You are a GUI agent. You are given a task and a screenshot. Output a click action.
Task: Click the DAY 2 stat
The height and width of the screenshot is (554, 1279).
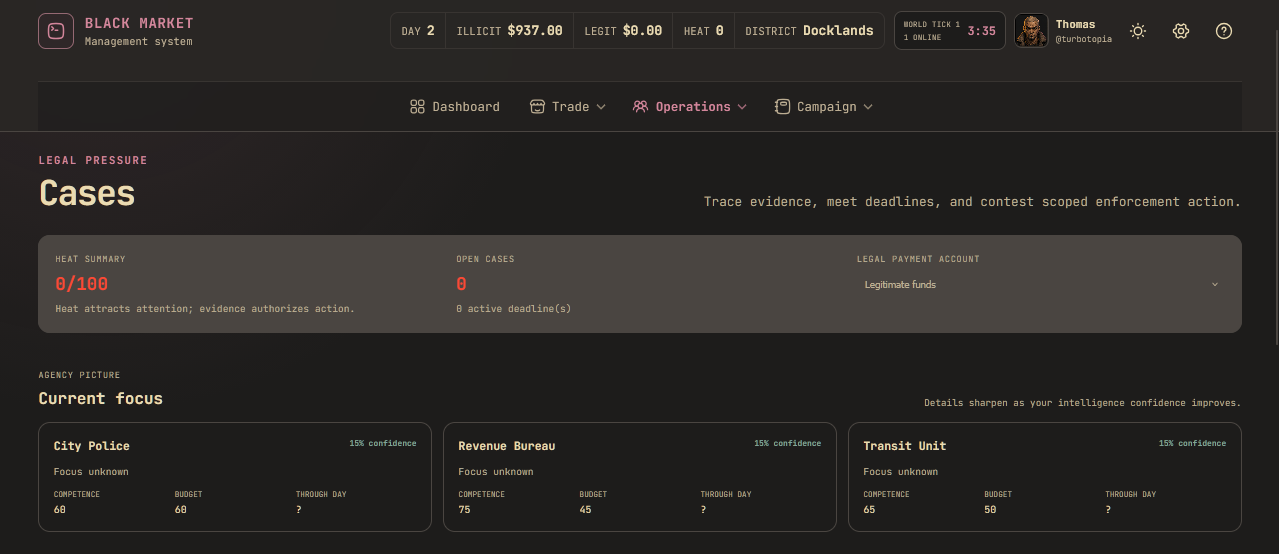[x=418, y=31]
